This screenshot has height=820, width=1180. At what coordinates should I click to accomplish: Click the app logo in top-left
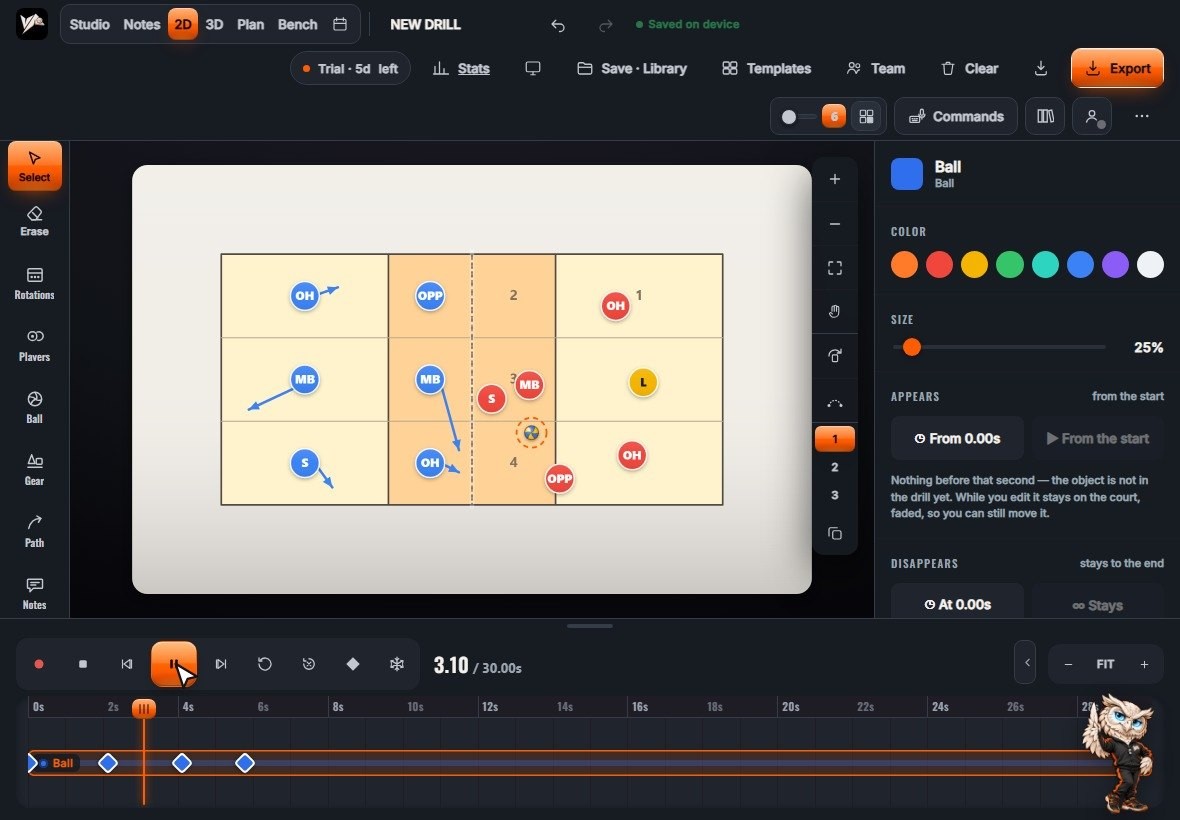(x=32, y=24)
